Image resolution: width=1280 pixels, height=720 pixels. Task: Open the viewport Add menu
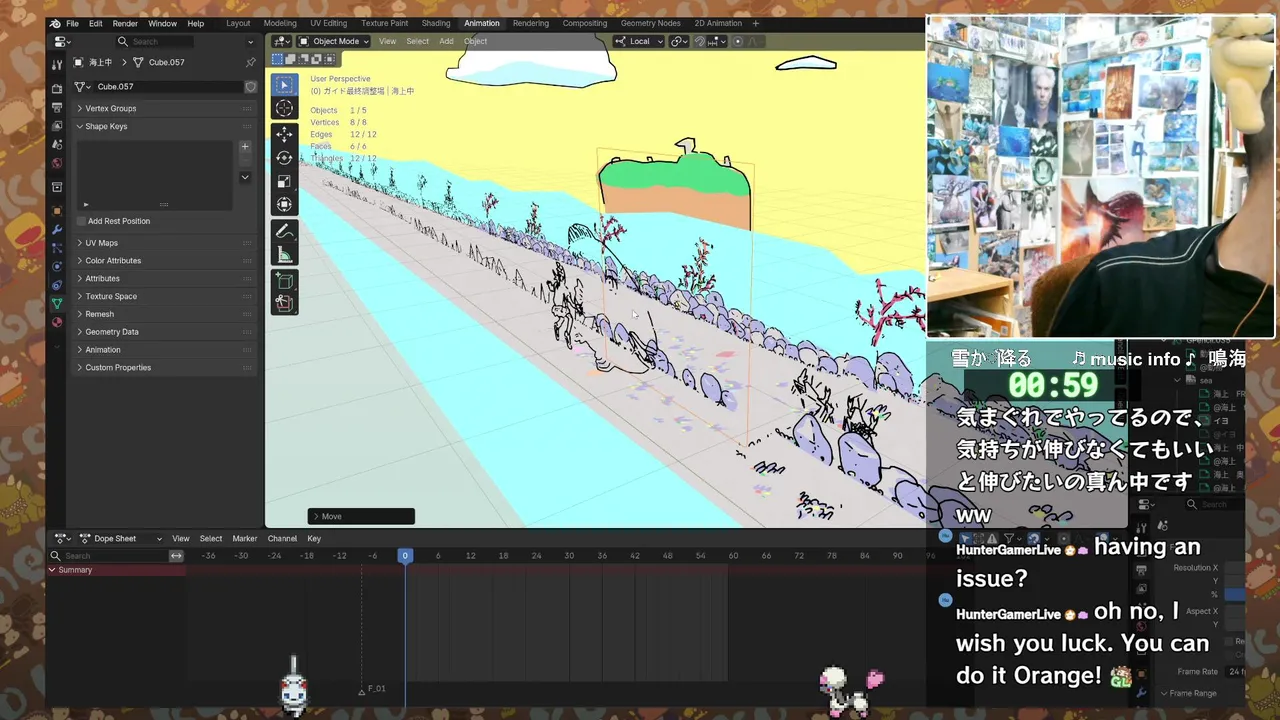[446, 41]
